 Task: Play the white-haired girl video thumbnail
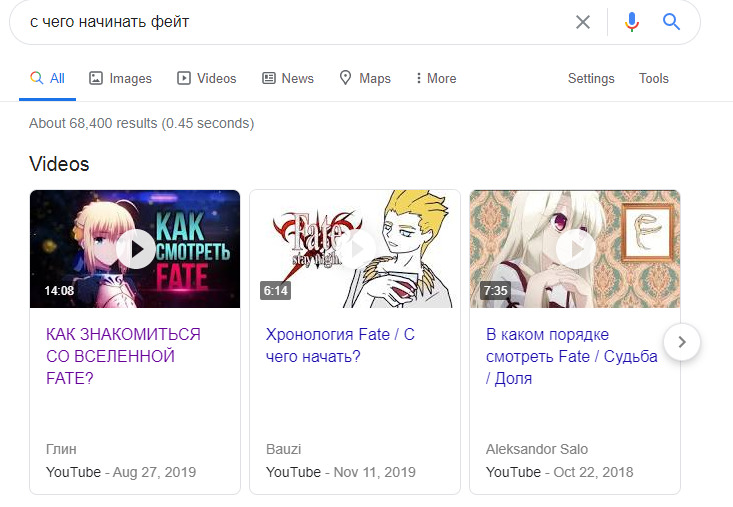point(574,249)
